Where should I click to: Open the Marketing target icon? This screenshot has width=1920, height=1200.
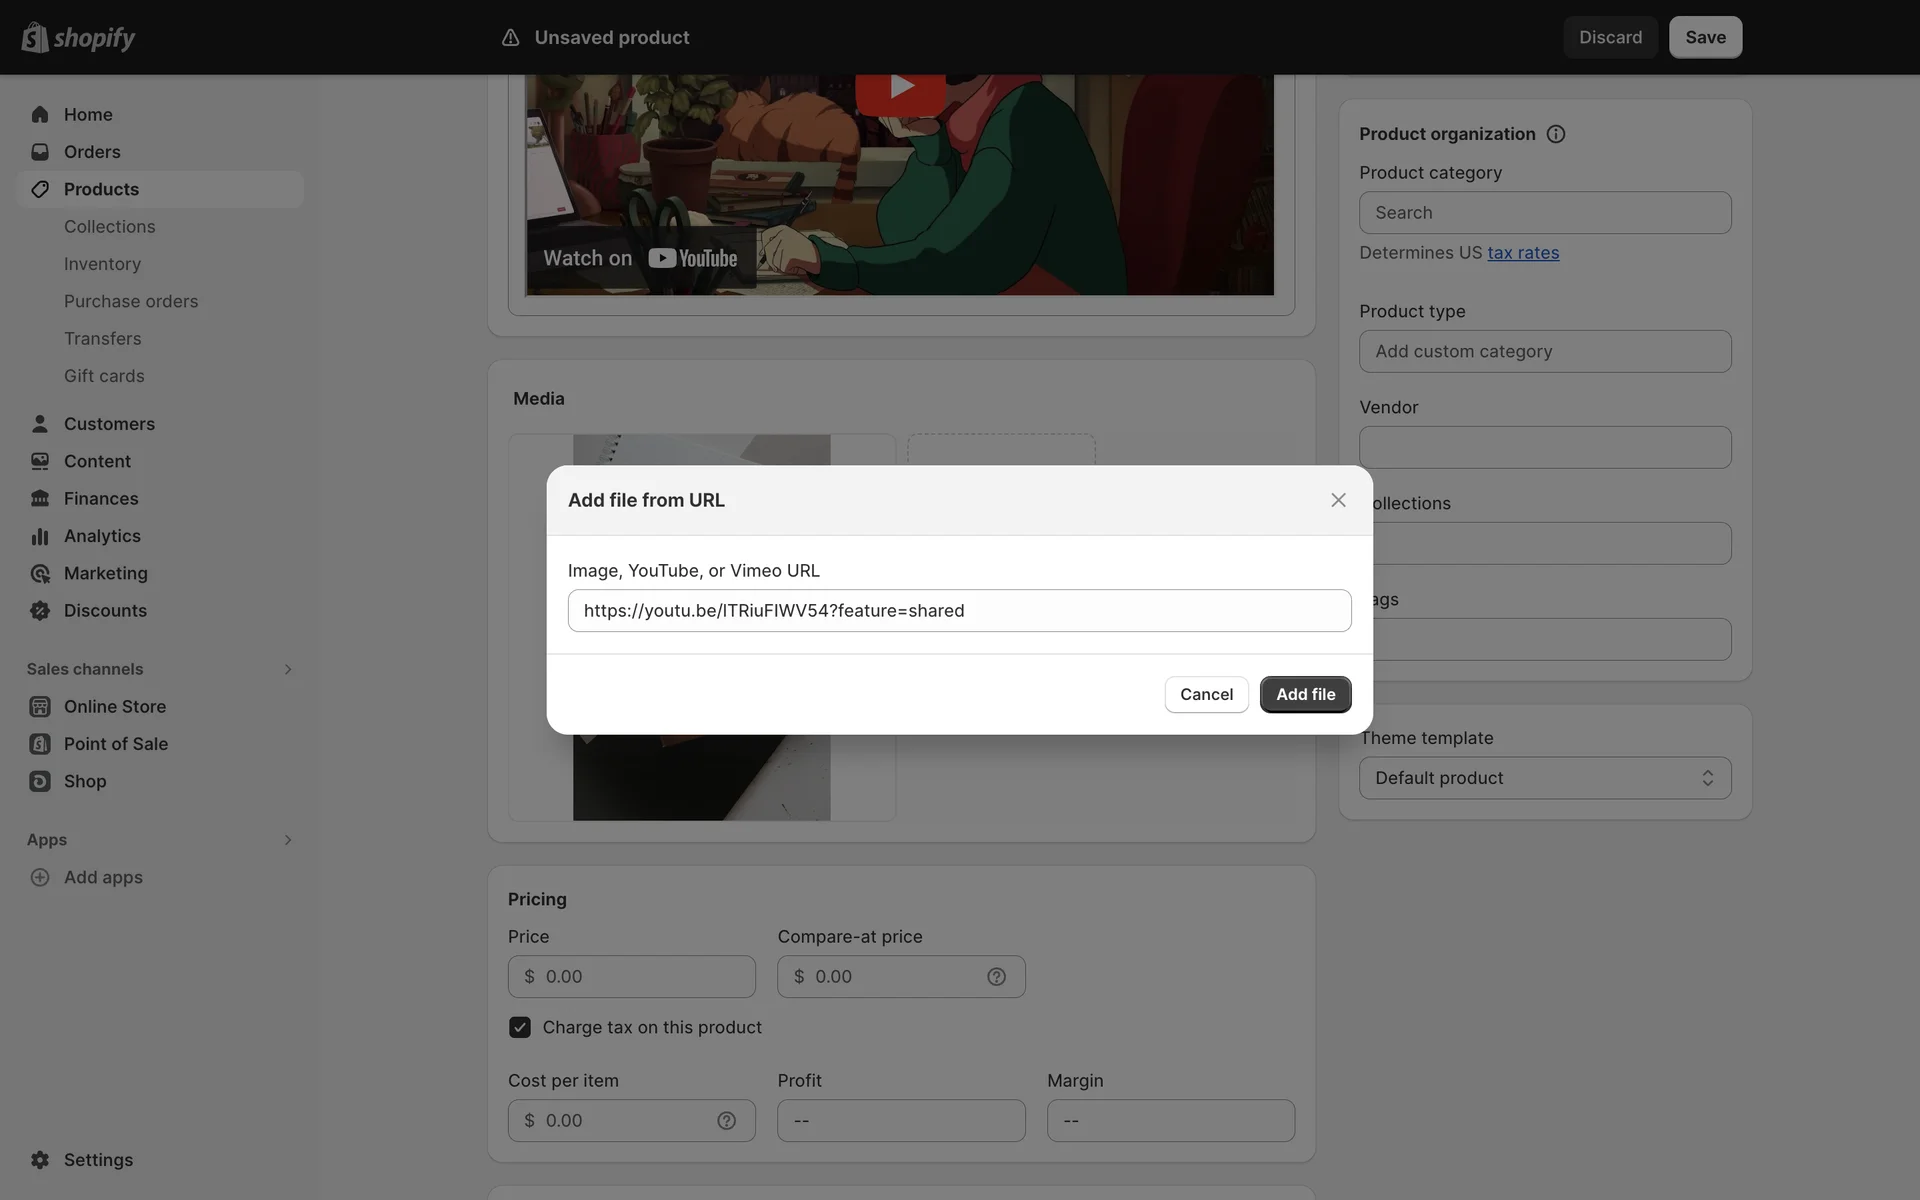(40, 573)
